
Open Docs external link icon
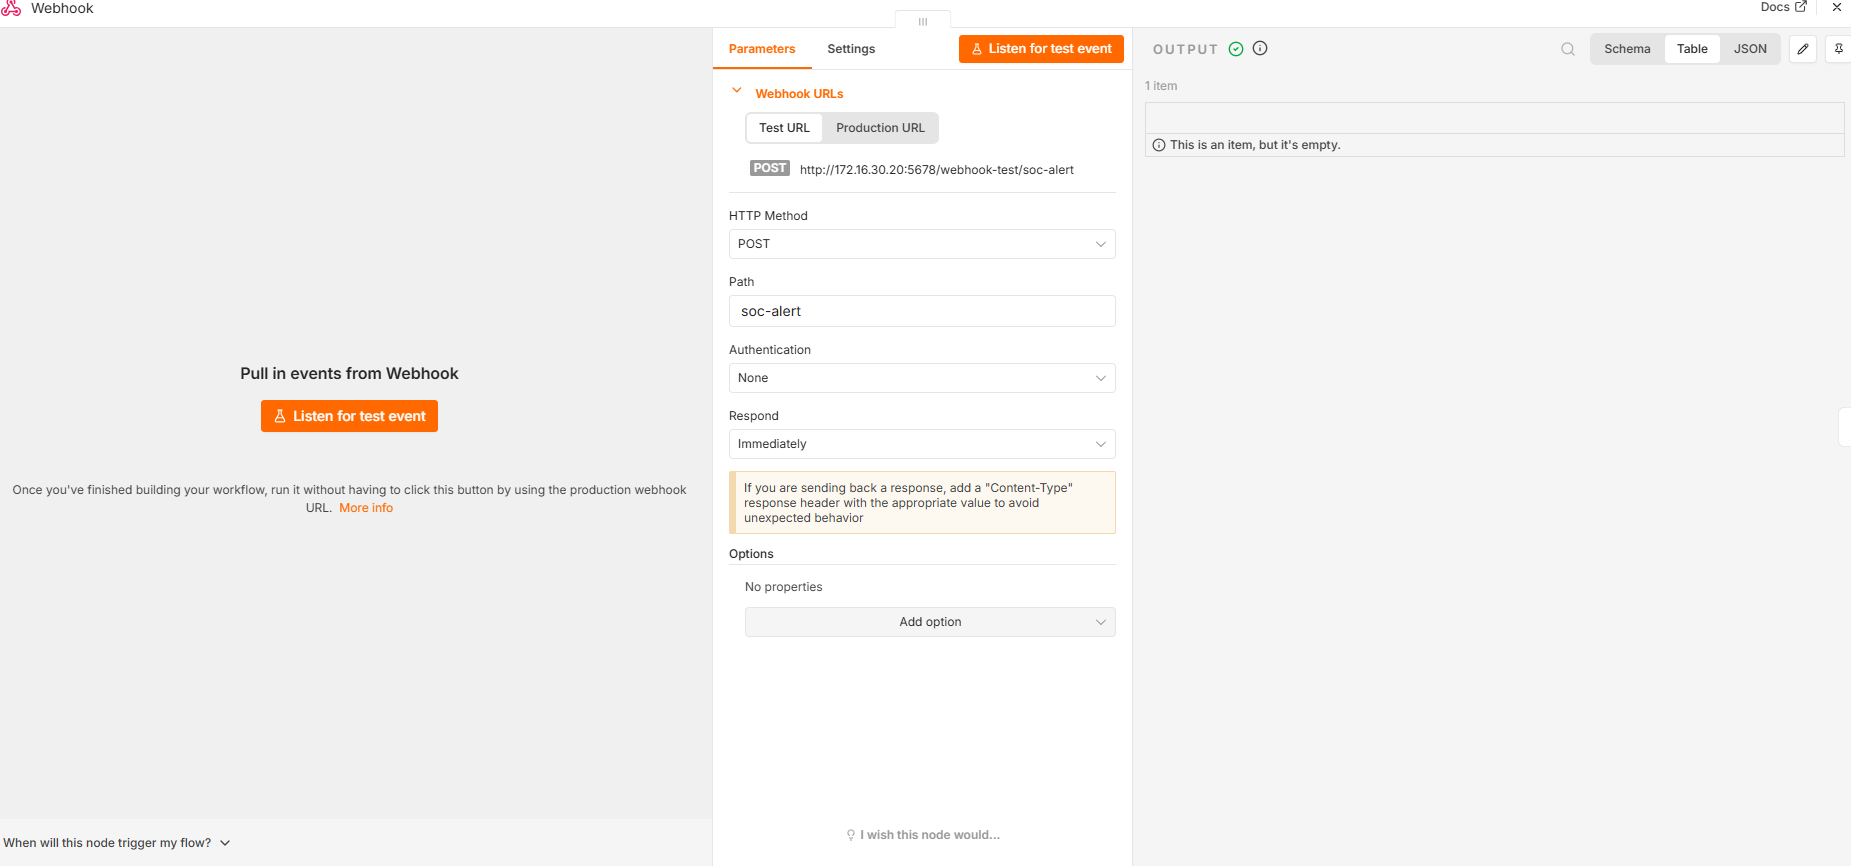pyautogui.click(x=1801, y=7)
